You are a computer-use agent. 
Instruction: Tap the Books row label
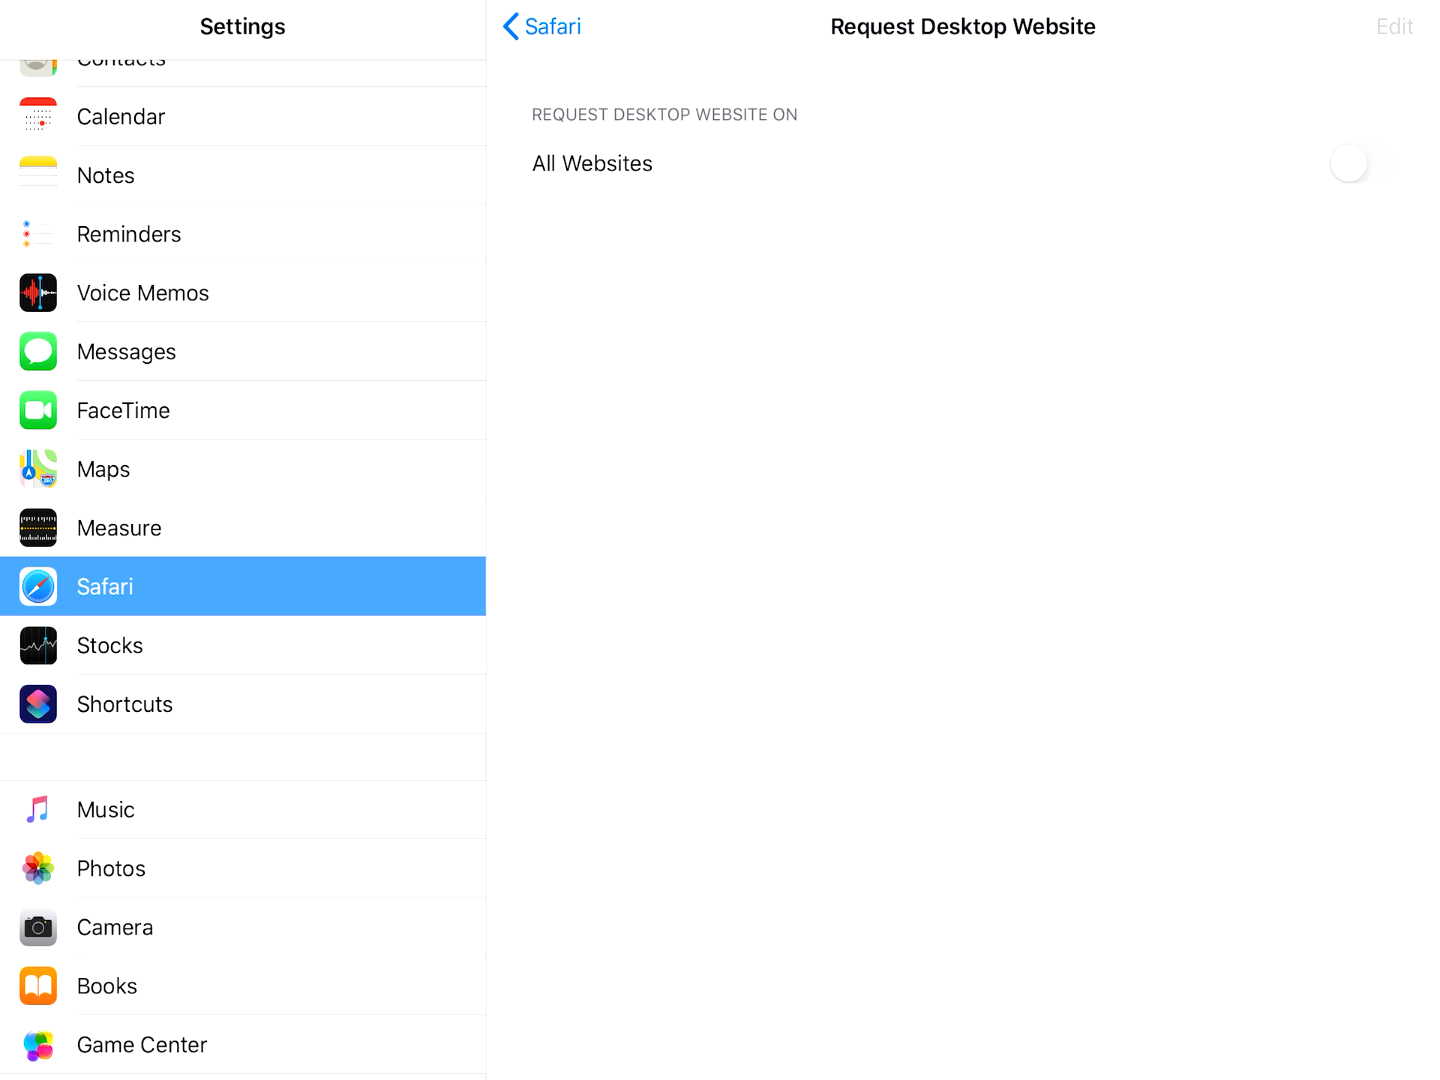[107, 986]
